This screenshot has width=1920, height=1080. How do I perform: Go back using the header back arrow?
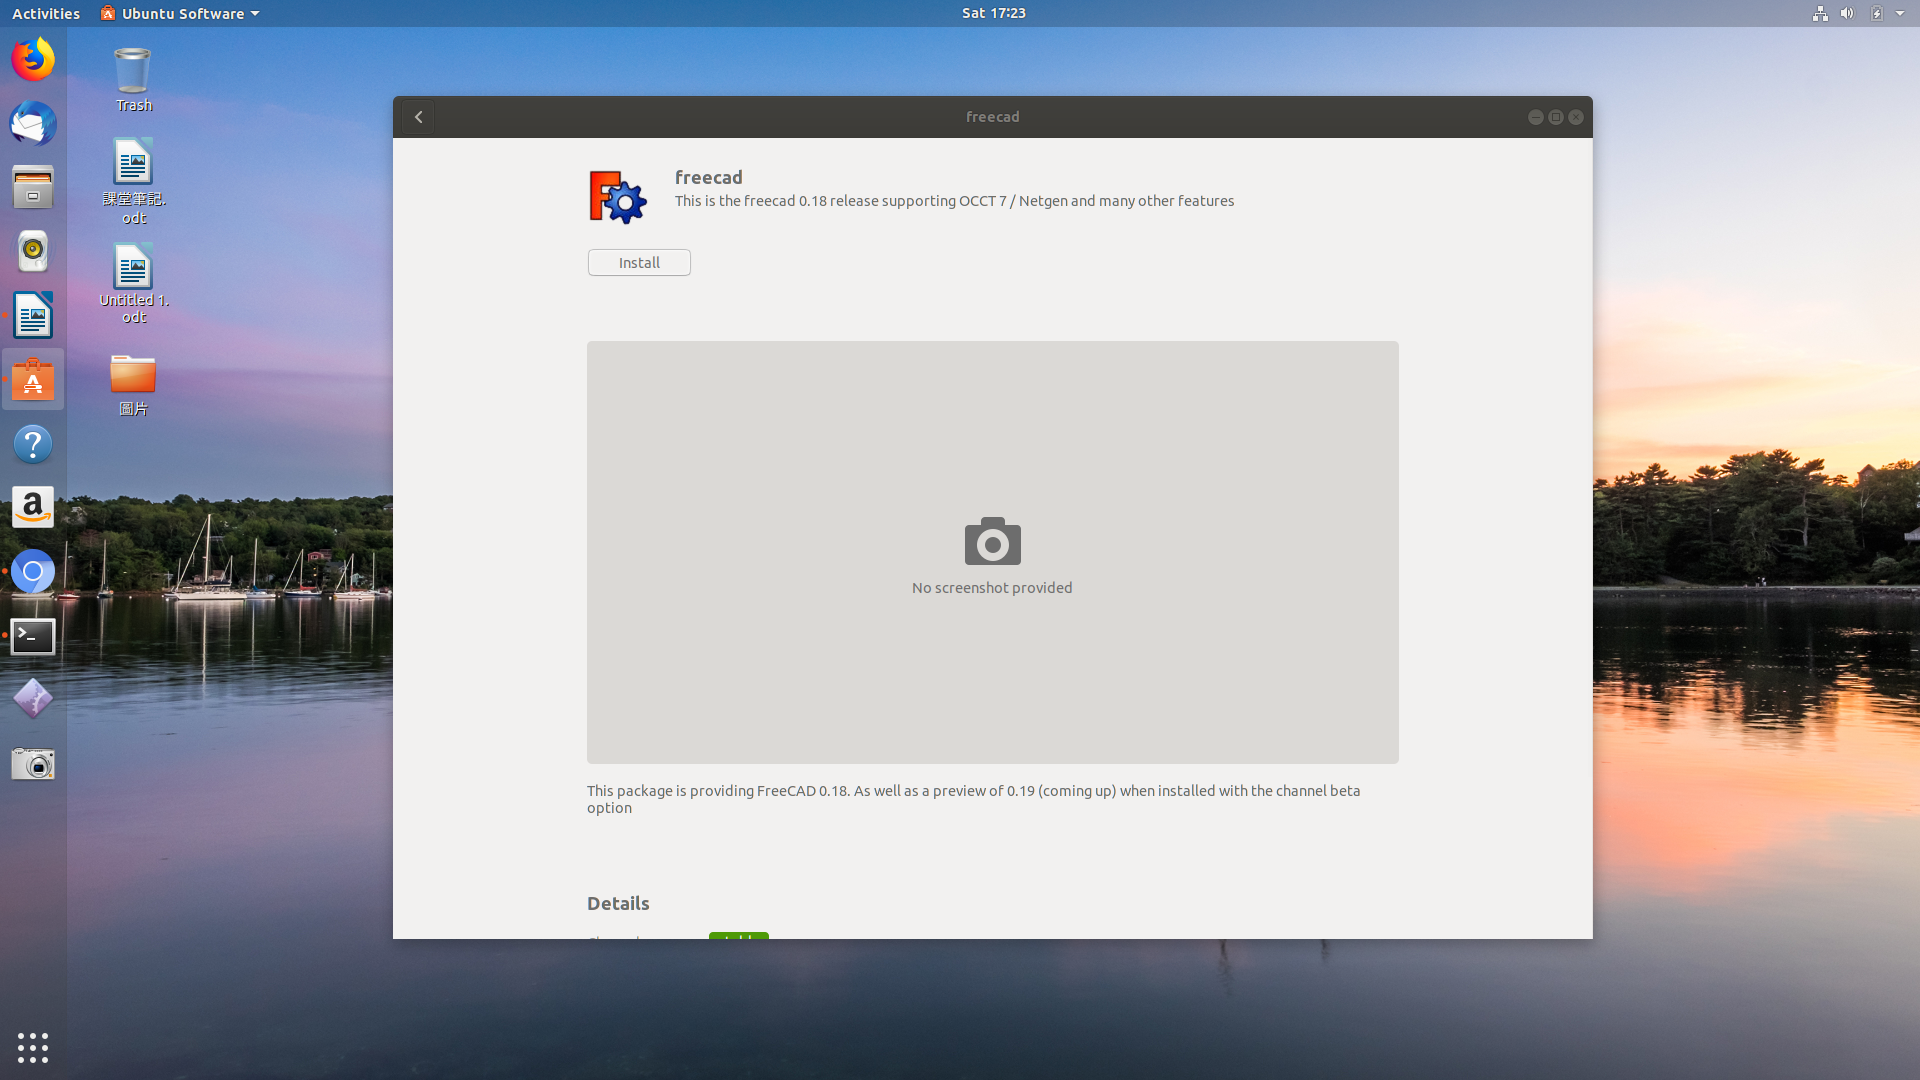pyautogui.click(x=418, y=117)
